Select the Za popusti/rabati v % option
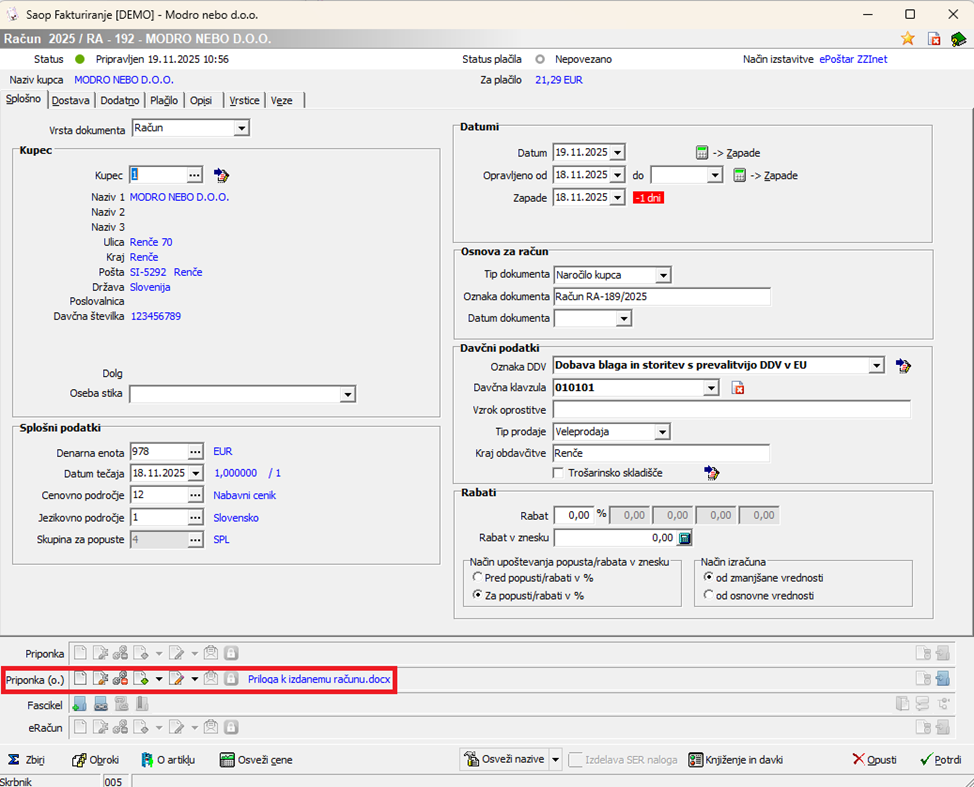 point(477,594)
